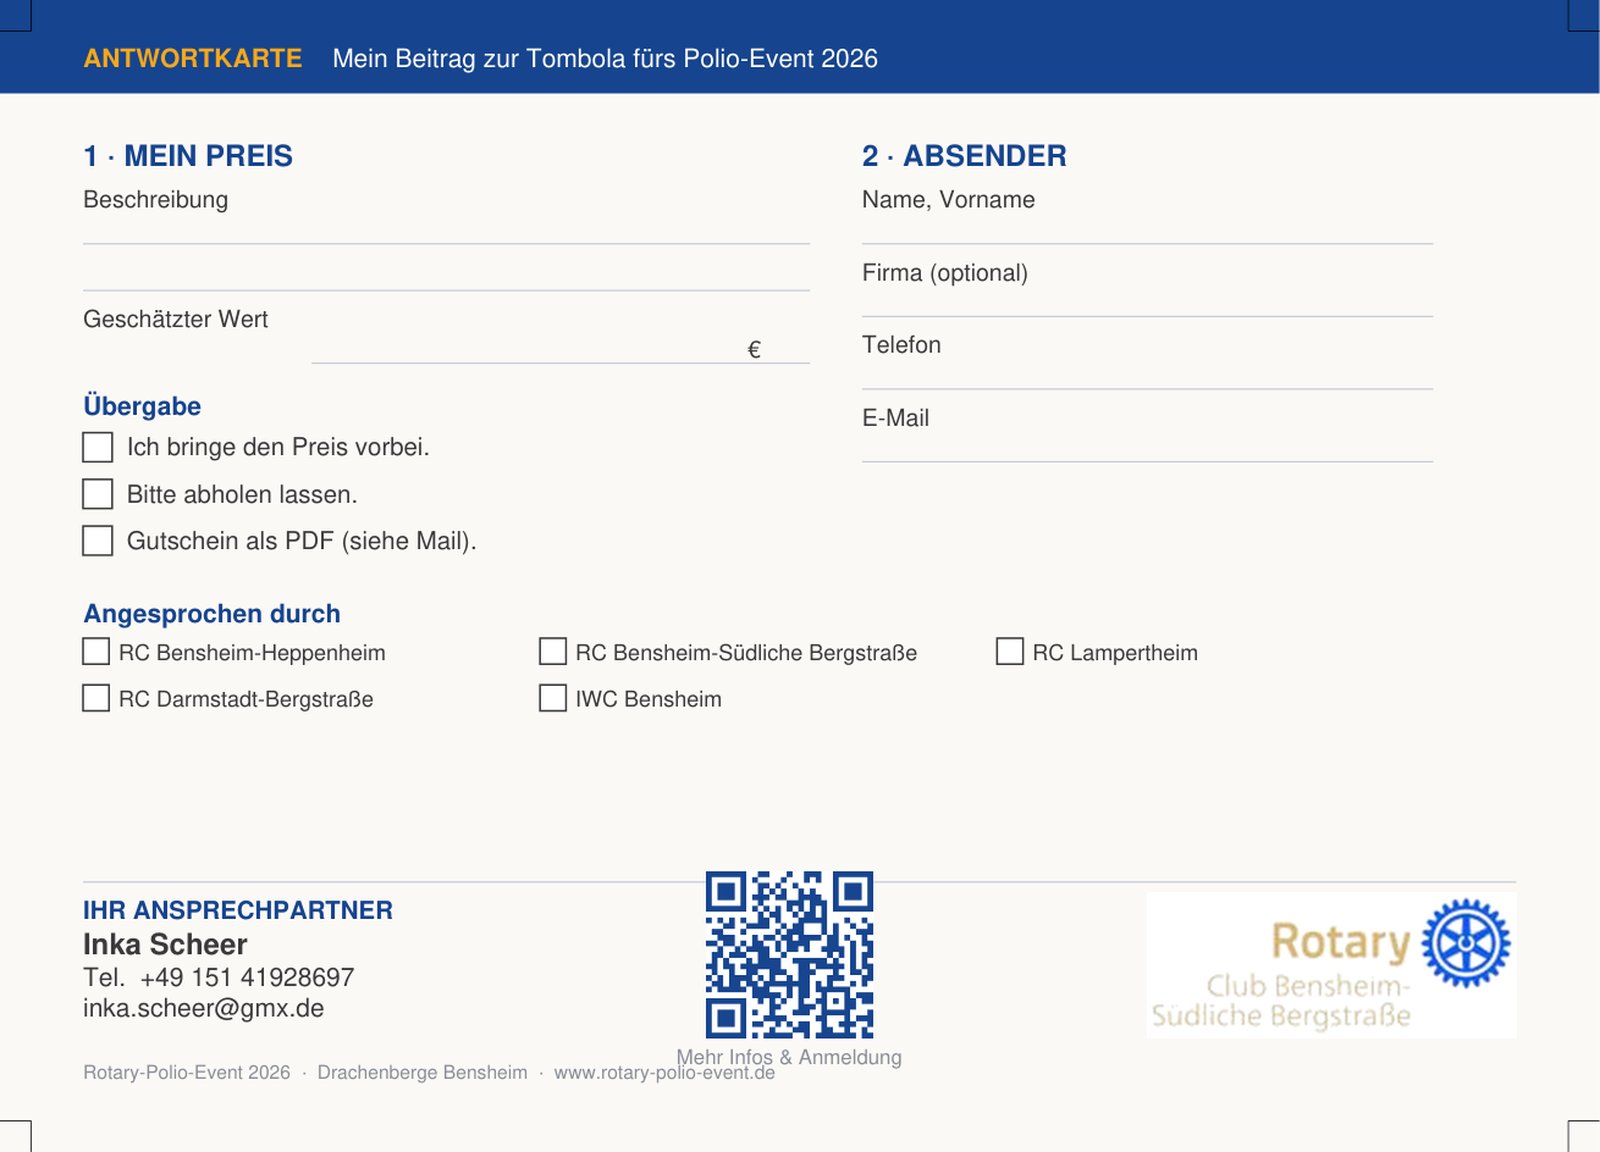The image size is (1600, 1152).
Task: Tick RC Bensheim-Südliche Bergstraße checkbox
Action: point(553,652)
